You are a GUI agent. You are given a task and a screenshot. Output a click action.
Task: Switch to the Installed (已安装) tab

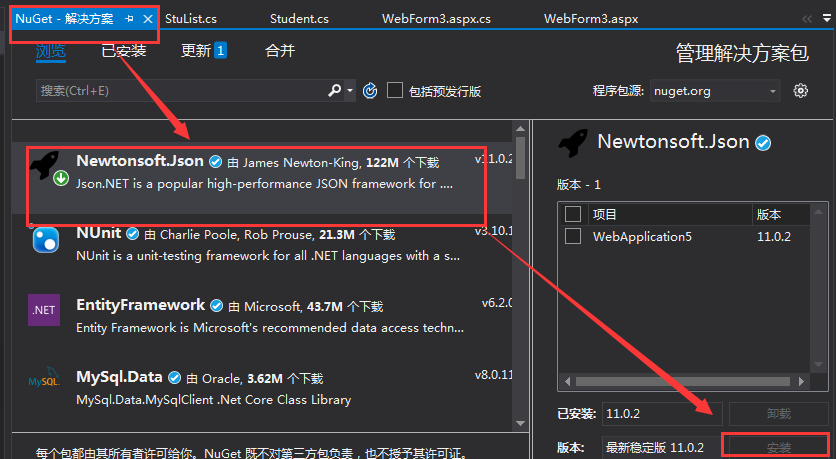124,51
